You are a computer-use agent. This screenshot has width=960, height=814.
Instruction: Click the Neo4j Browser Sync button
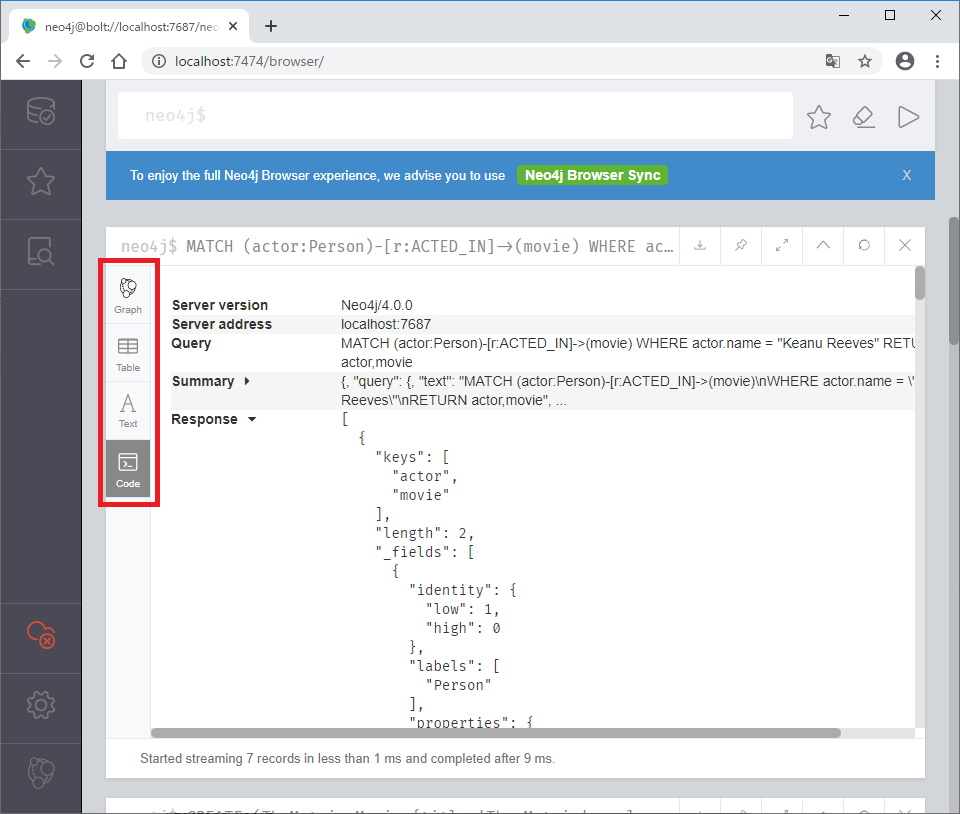tap(592, 175)
